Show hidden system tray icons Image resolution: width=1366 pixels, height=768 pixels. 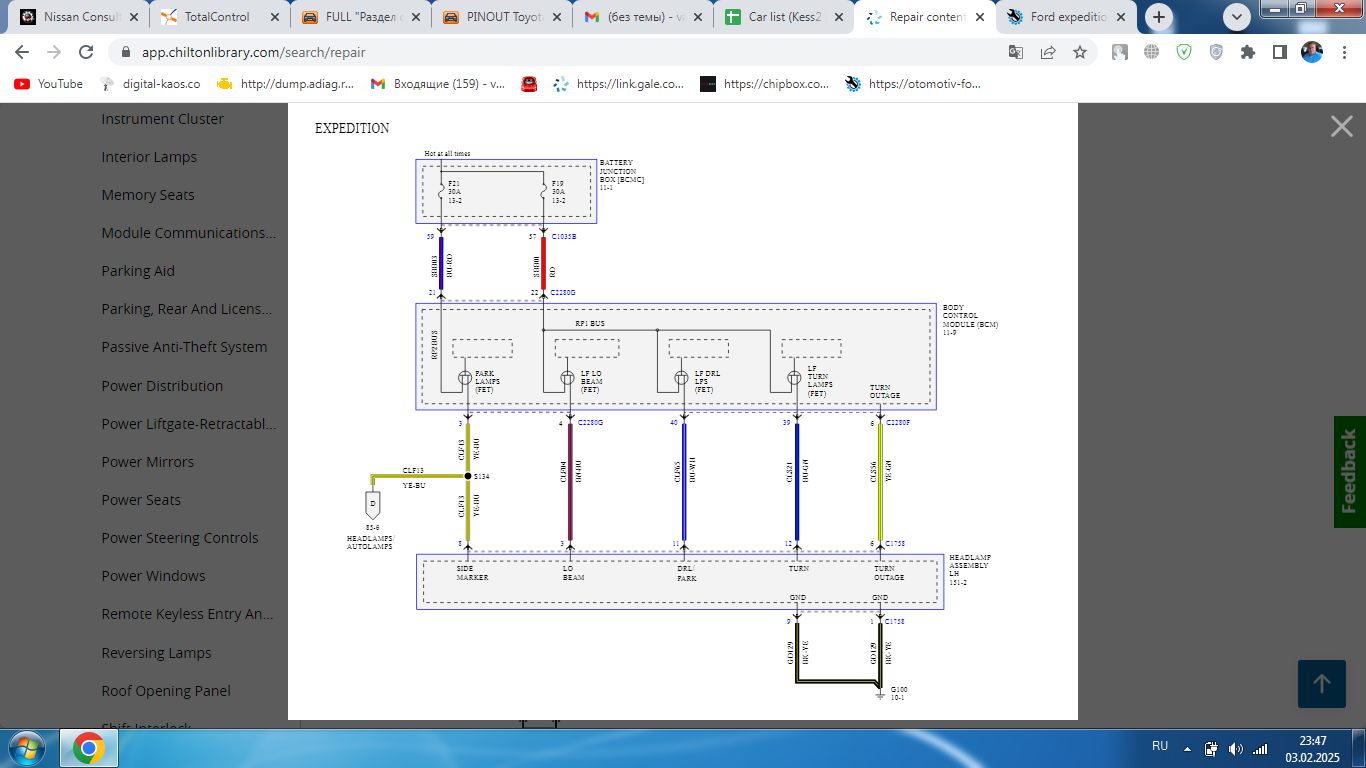tap(1187, 748)
